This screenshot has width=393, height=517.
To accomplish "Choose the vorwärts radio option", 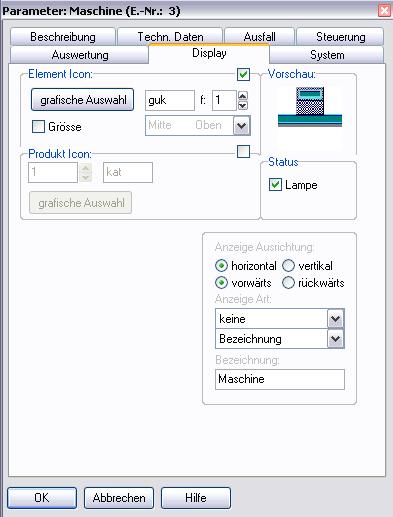I will 221,283.
